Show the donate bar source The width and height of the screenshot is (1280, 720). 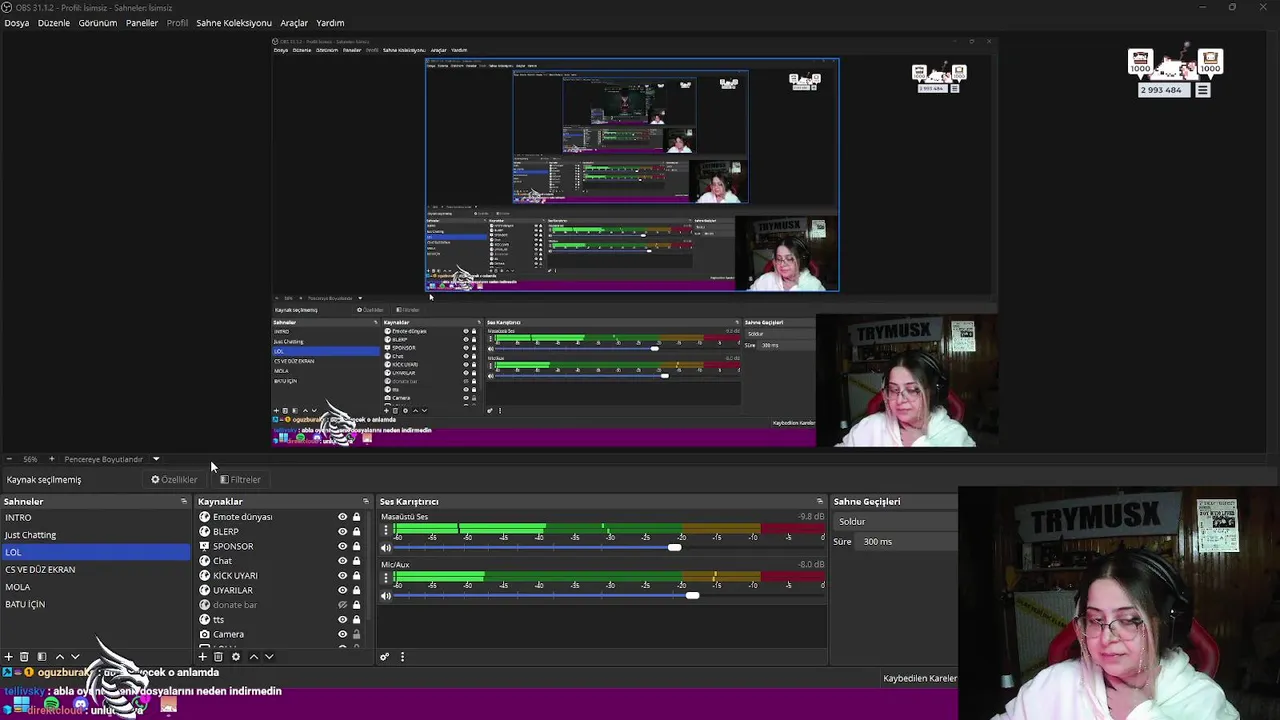(342, 605)
